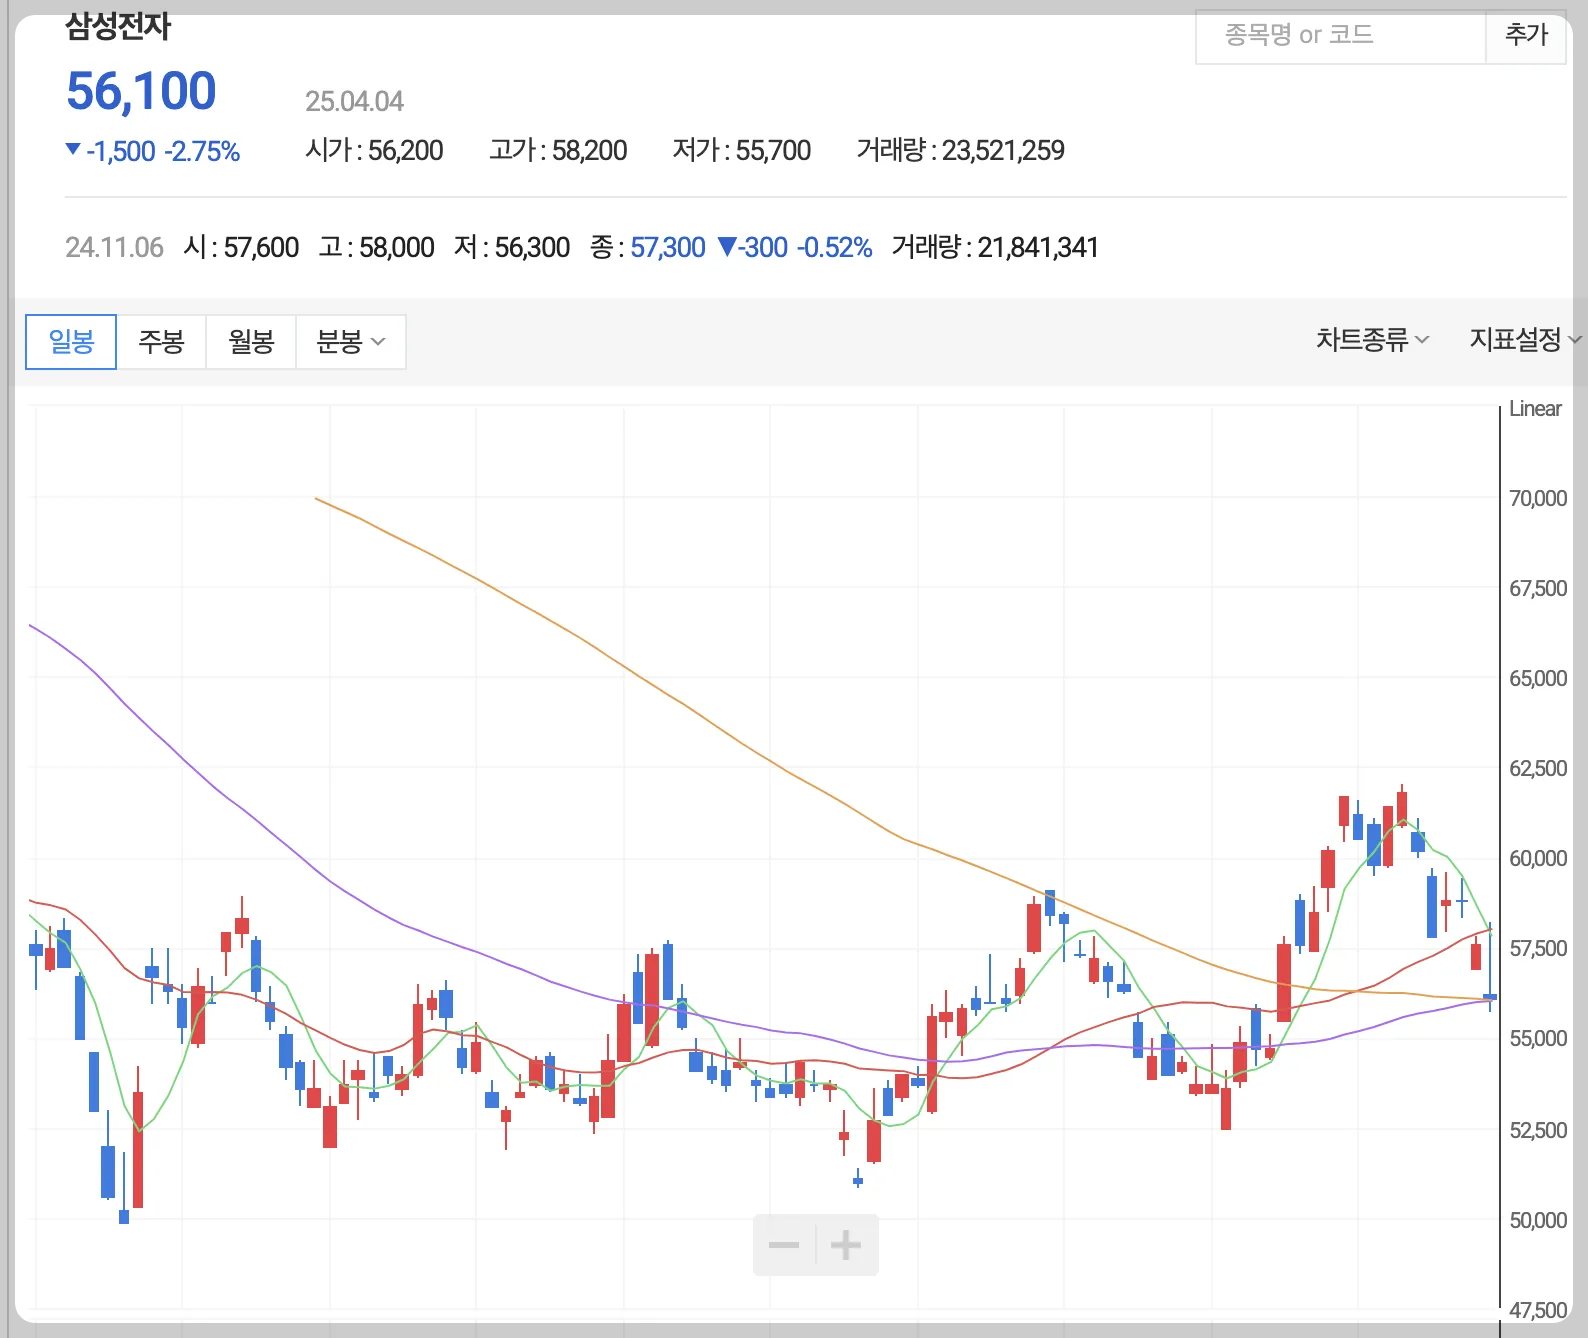Click the 70,000 price axis label
Screen dimensions: 1588x1338
1538,498
